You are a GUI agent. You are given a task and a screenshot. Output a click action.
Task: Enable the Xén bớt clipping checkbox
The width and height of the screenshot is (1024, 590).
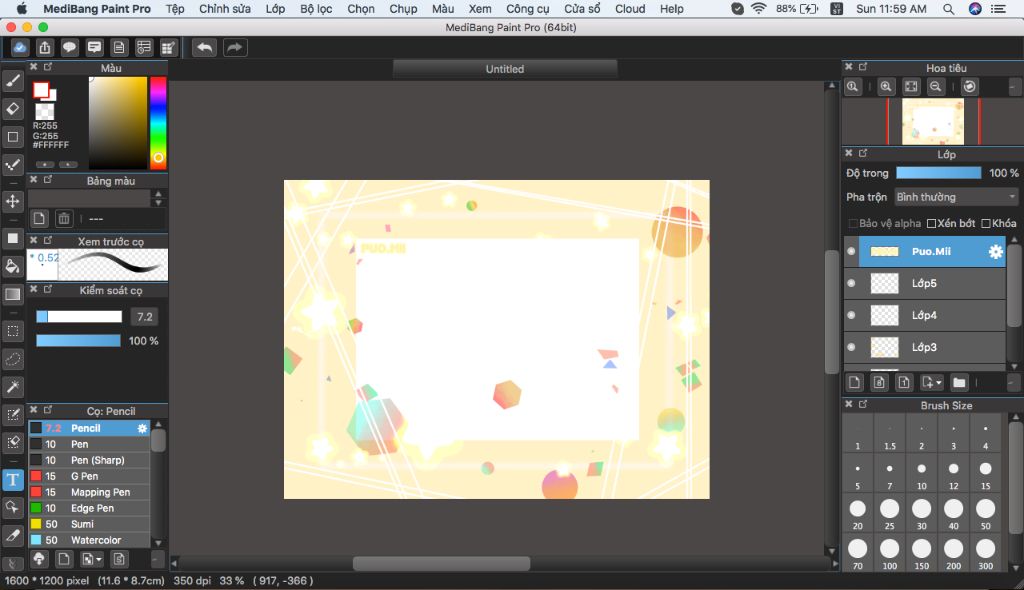932,223
